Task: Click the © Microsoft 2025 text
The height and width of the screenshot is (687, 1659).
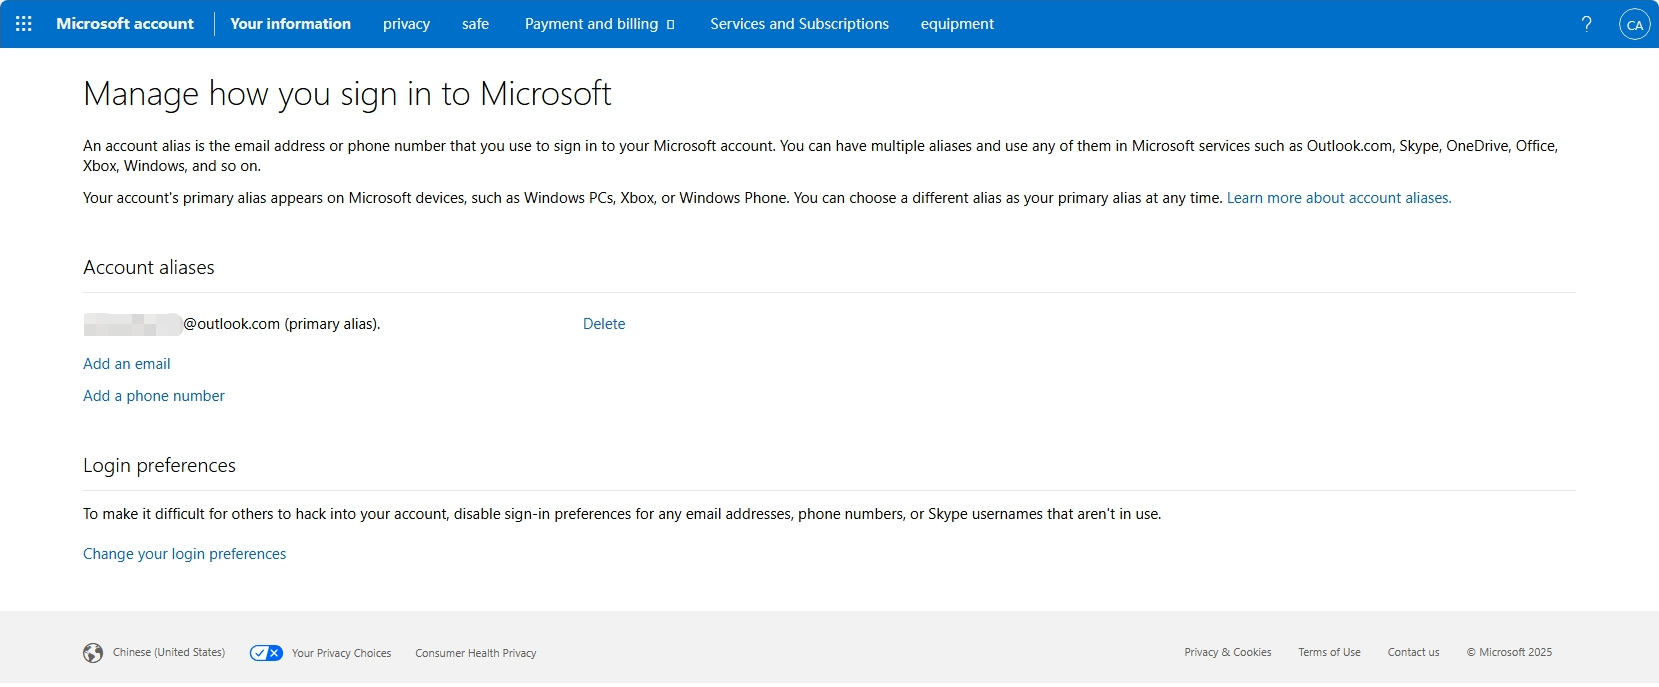Action: 1509,652
